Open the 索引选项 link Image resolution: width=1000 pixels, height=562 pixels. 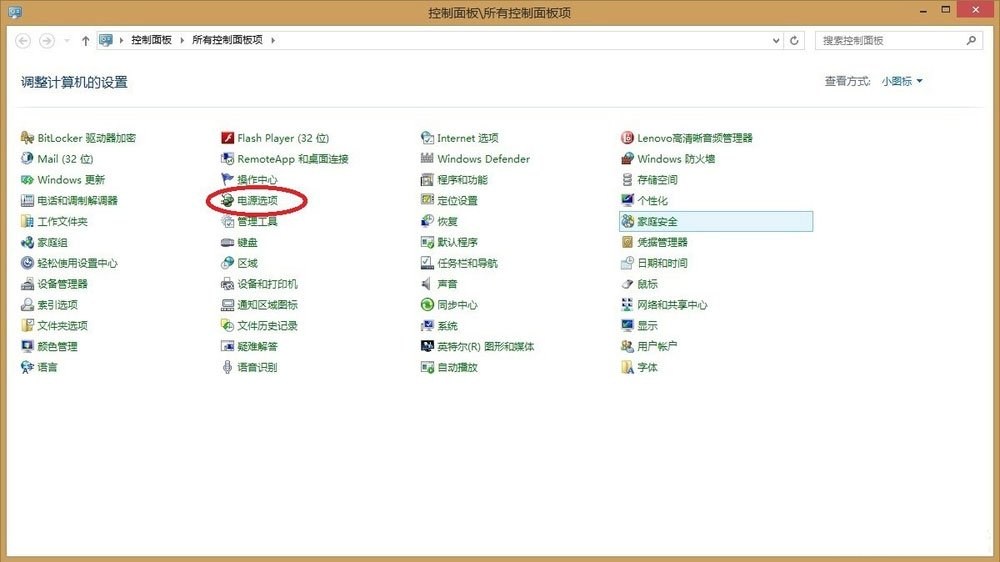click(57, 305)
